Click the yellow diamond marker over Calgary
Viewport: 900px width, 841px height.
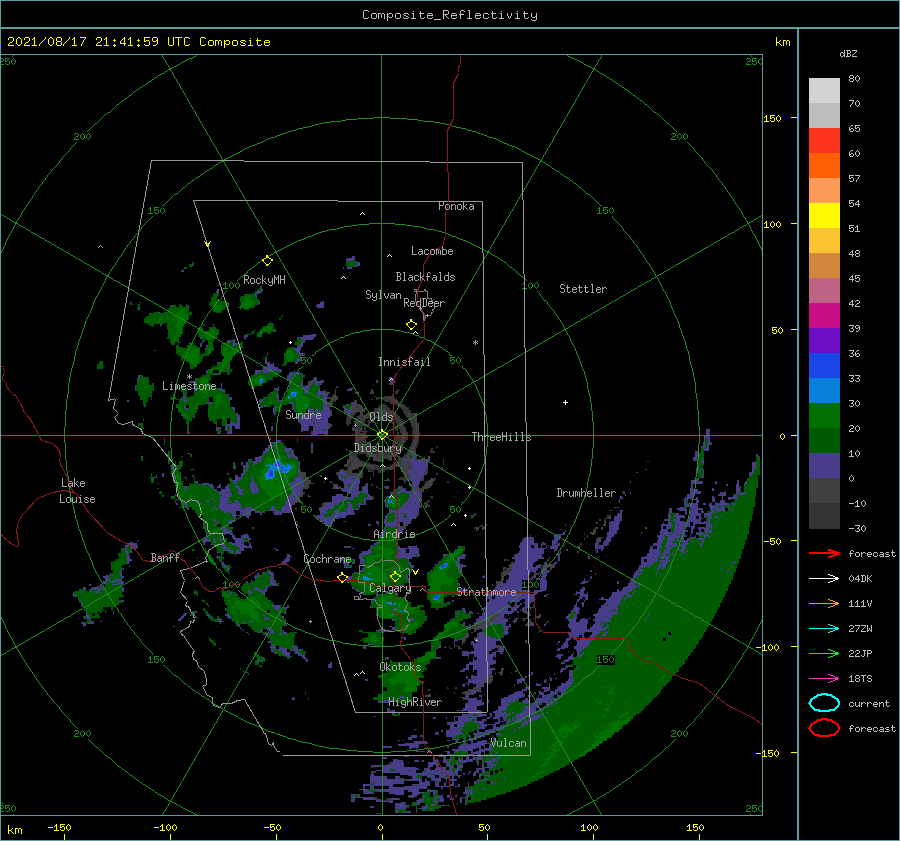(395, 576)
